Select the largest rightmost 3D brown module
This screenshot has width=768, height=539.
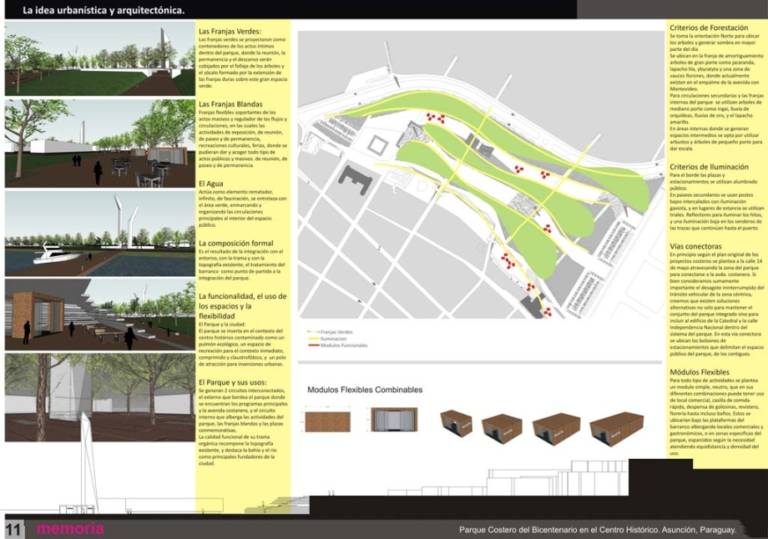(x=617, y=427)
